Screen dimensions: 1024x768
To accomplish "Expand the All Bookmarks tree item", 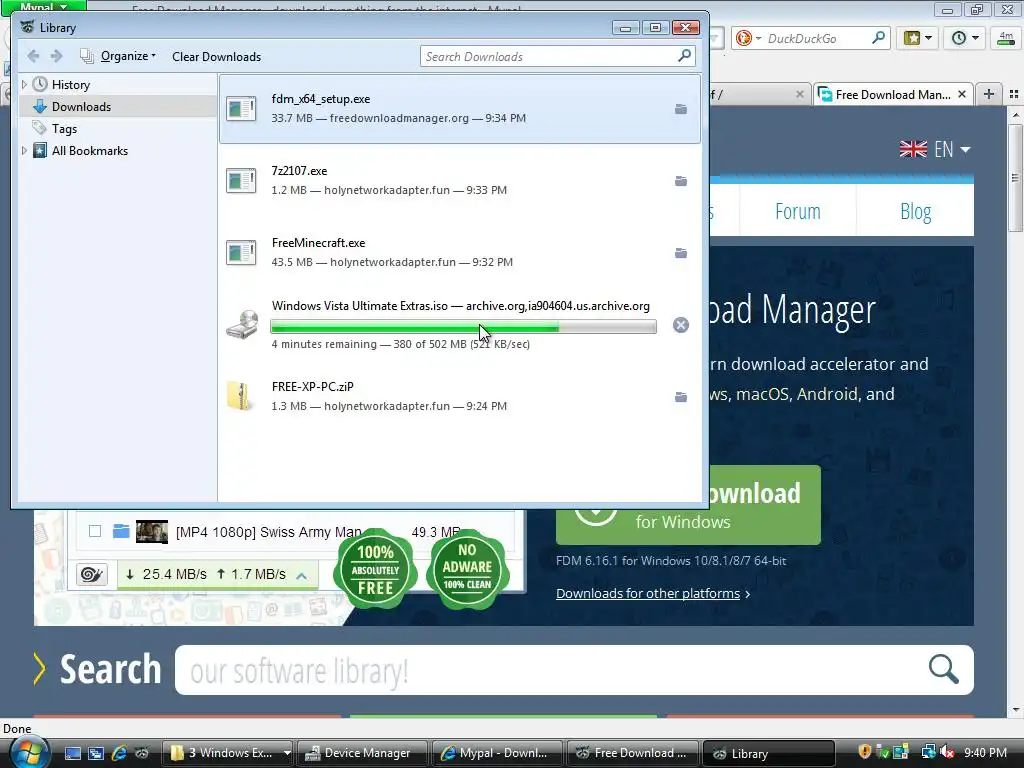I will coord(24,150).
